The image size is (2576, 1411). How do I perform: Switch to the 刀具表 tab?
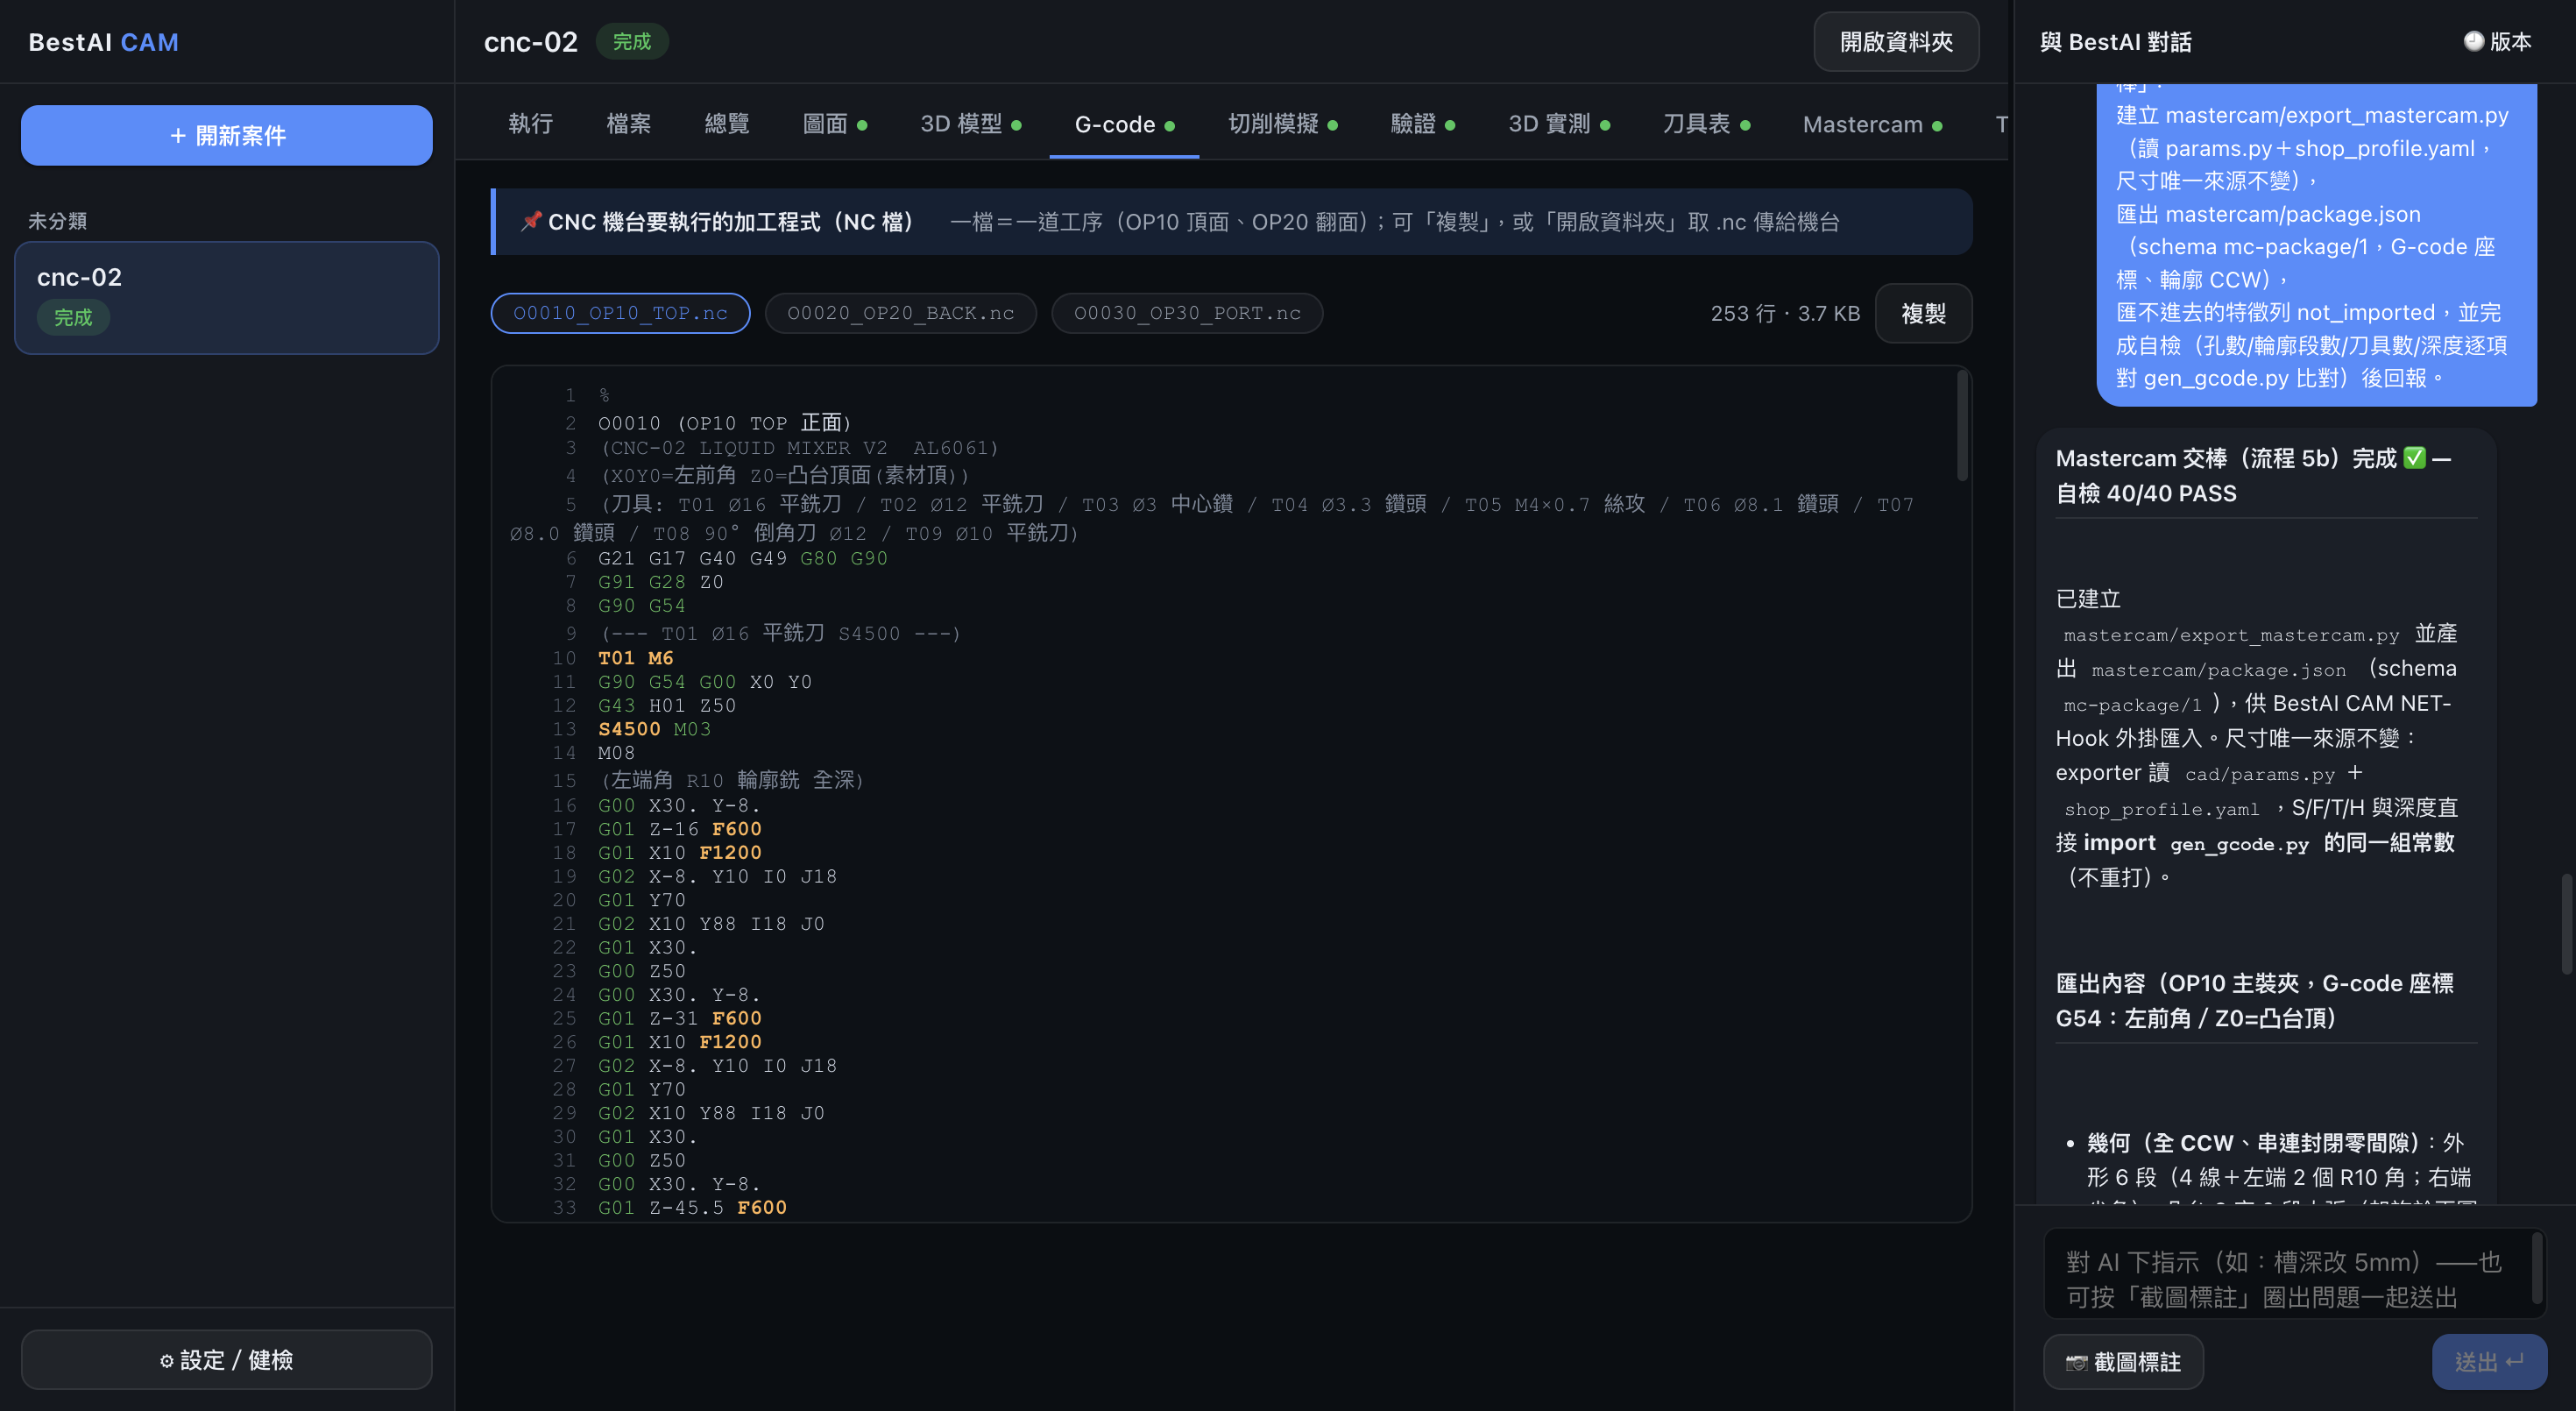(1706, 124)
